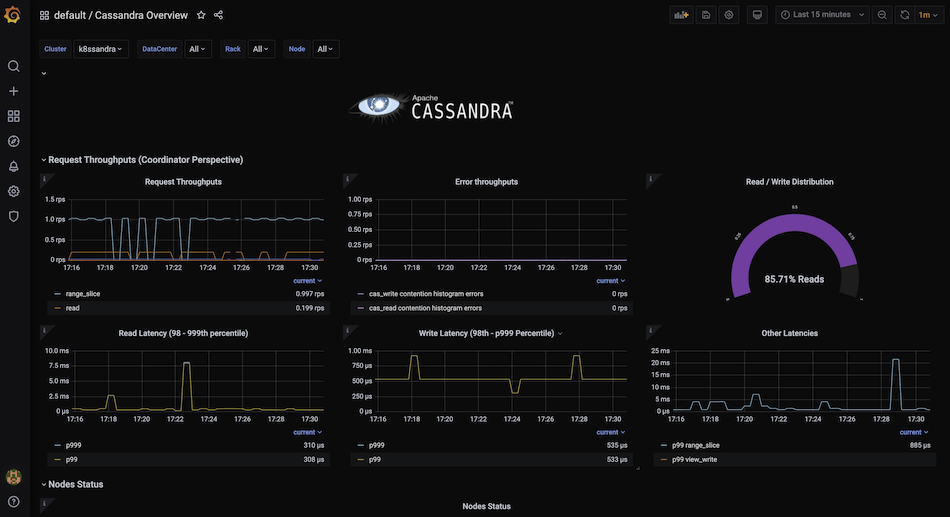Open the Other Latencies panel title menu
950x517 pixels.
tap(789, 333)
